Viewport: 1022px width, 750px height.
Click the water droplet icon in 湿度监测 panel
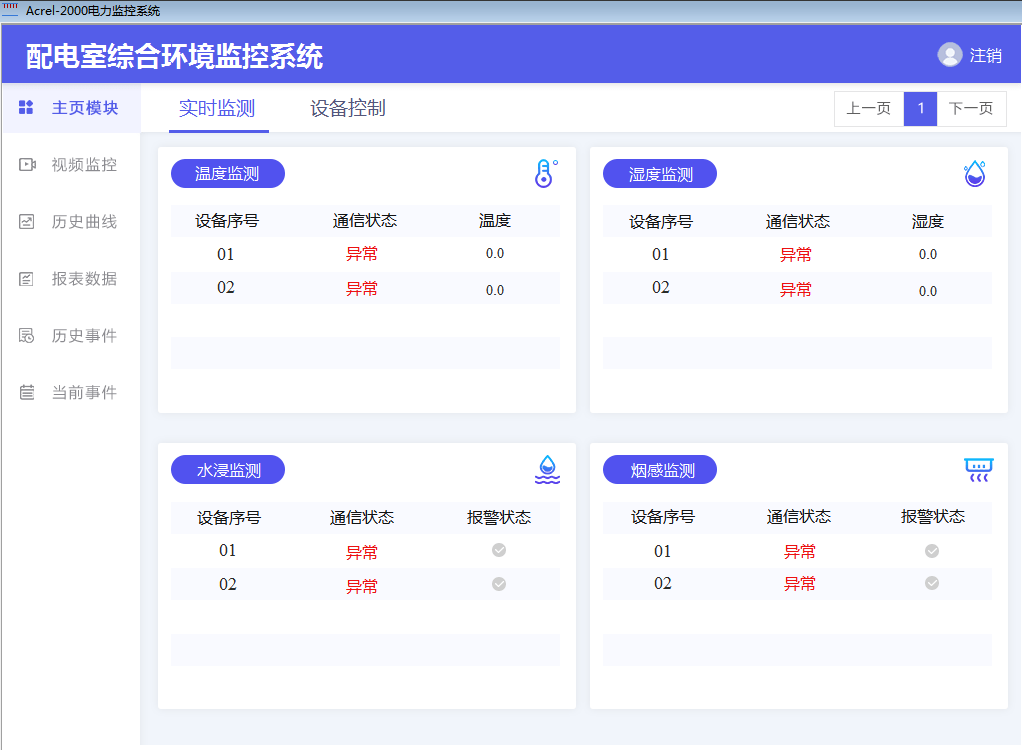(x=977, y=172)
